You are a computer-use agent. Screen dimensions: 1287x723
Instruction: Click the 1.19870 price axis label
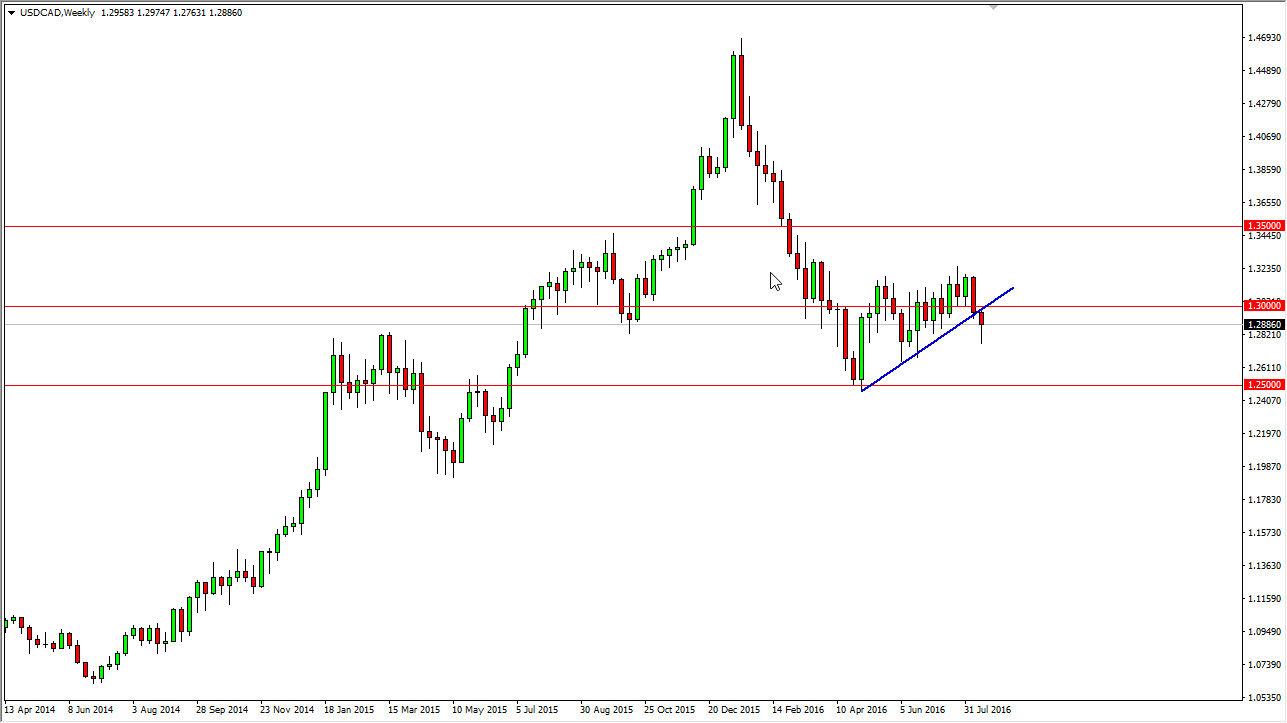pyautogui.click(x=1265, y=467)
